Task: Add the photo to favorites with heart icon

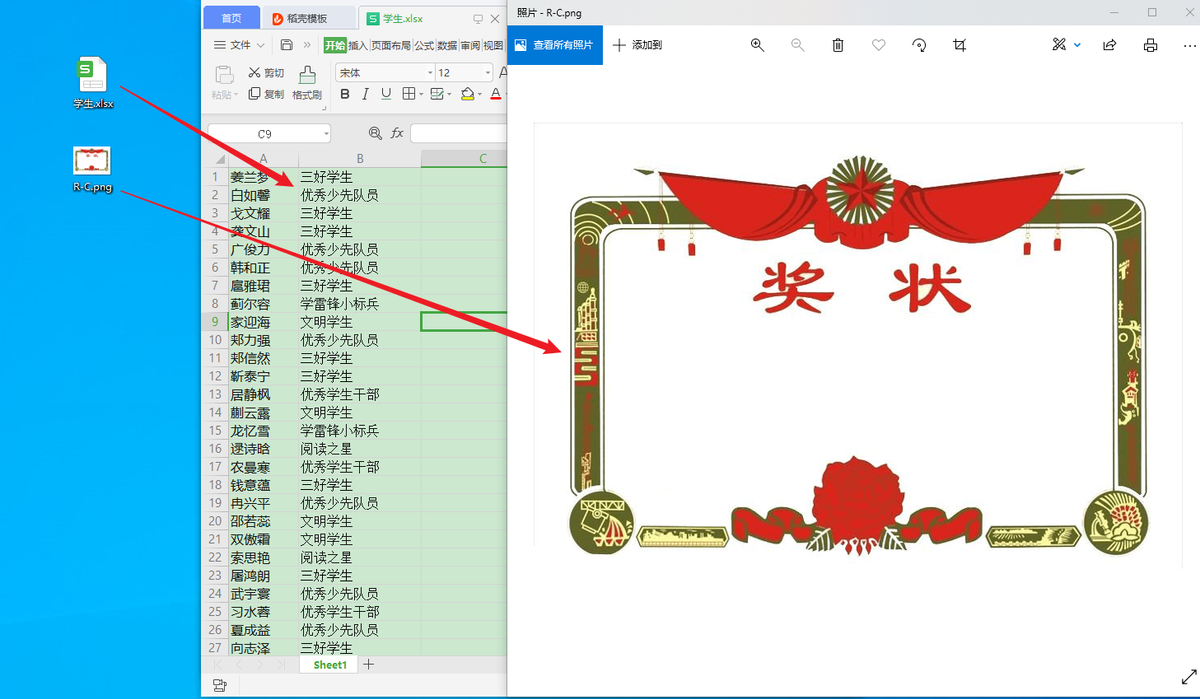Action: (878, 45)
